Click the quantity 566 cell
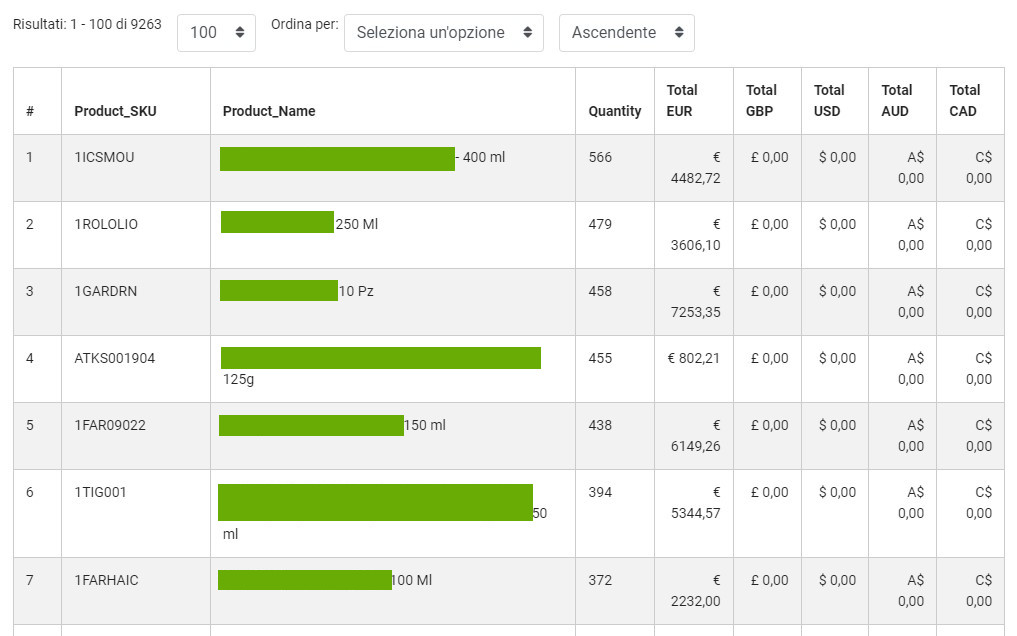Viewport: 1017px width, 636px height. coord(600,158)
